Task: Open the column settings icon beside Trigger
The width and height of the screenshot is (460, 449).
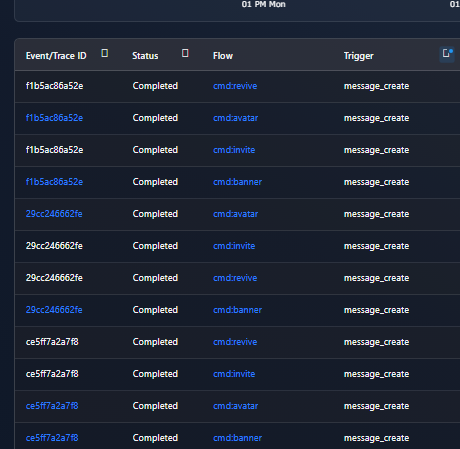Action: click(447, 54)
